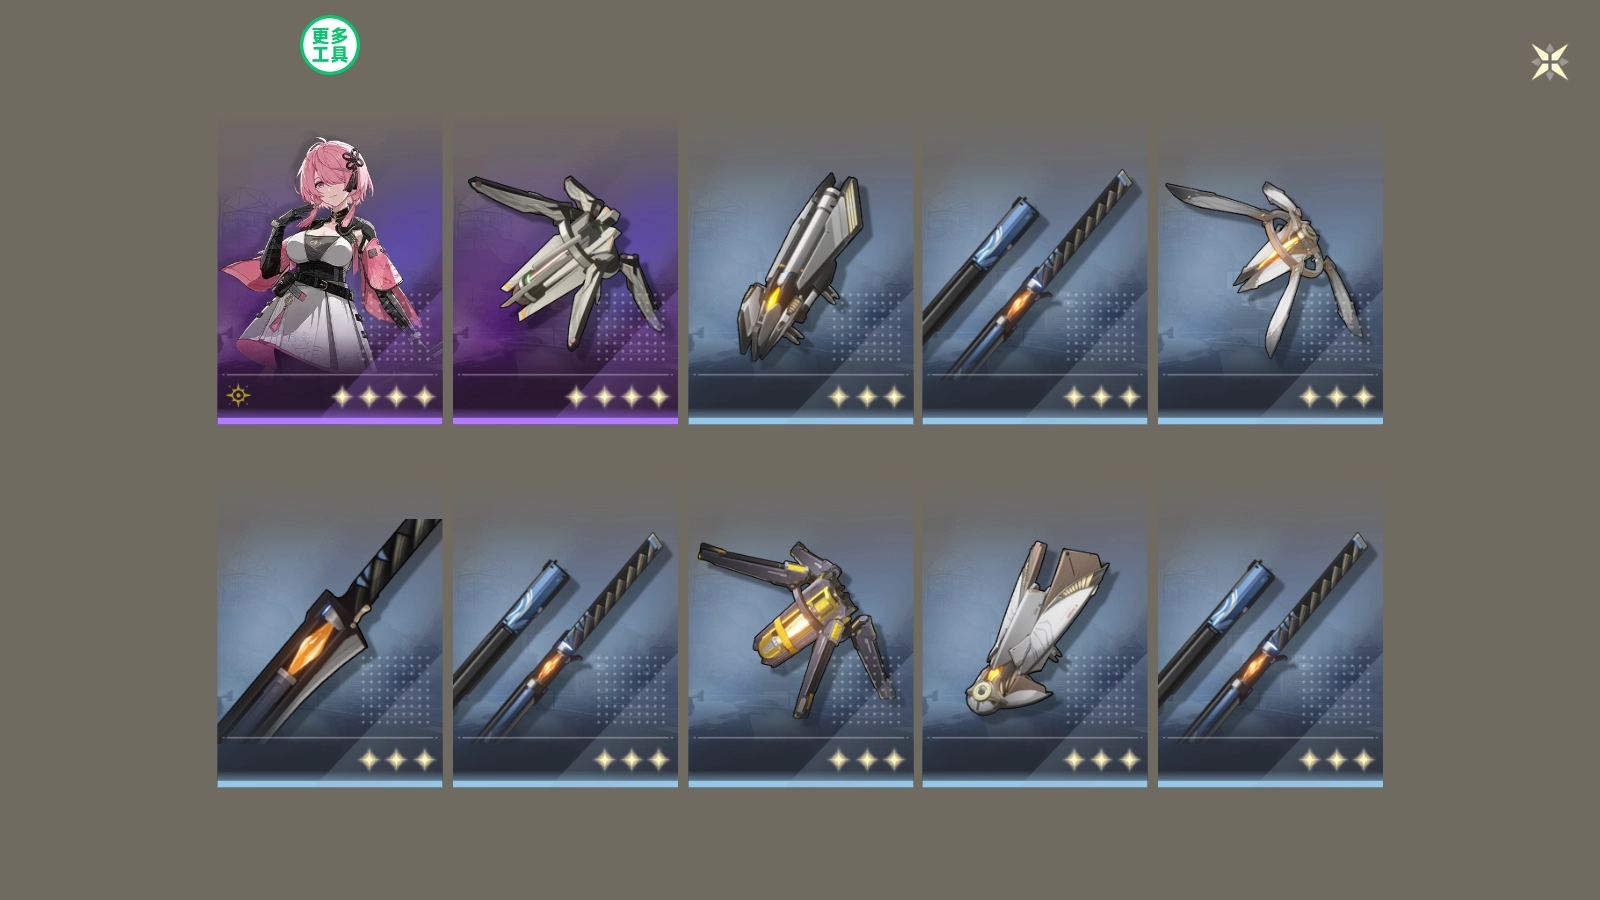Choose the top-row sword and scabbard card
This screenshot has height=900, width=1600.
[1035, 270]
